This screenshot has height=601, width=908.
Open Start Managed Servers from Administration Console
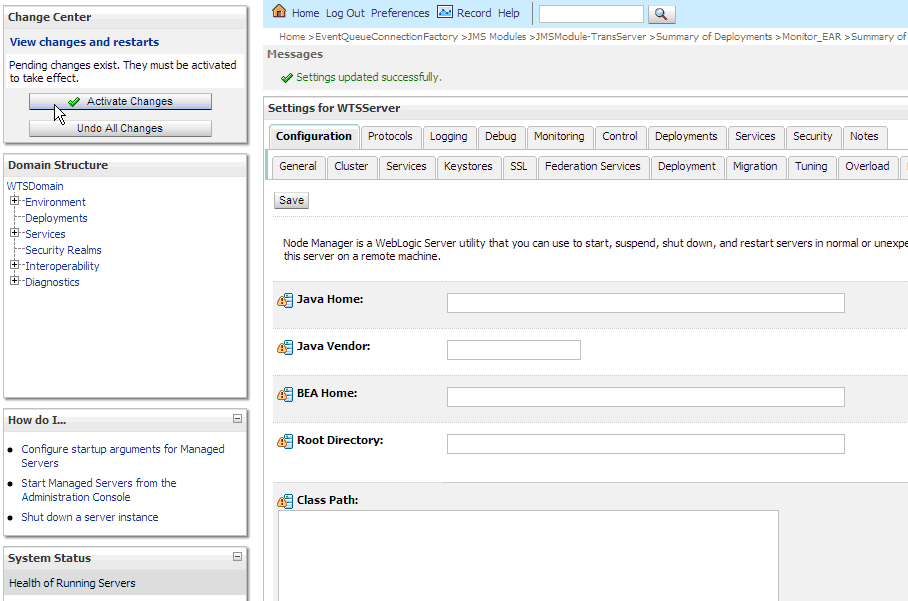point(99,490)
